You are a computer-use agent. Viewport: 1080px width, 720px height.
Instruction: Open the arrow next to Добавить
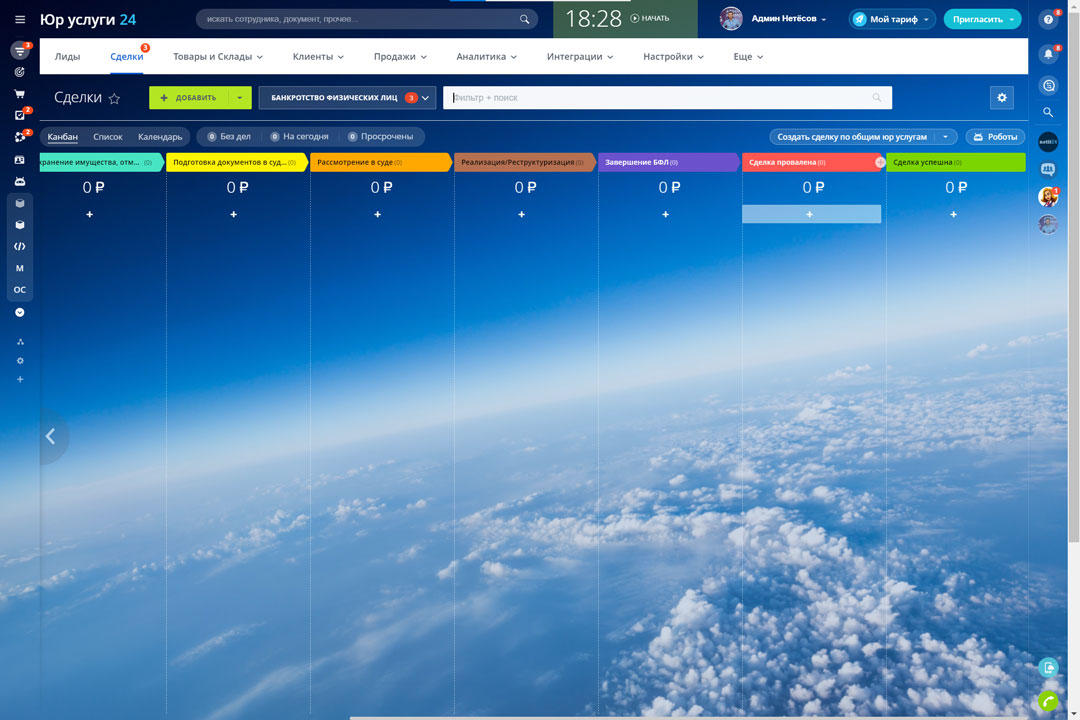pyautogui.click(x=240, y=98)
